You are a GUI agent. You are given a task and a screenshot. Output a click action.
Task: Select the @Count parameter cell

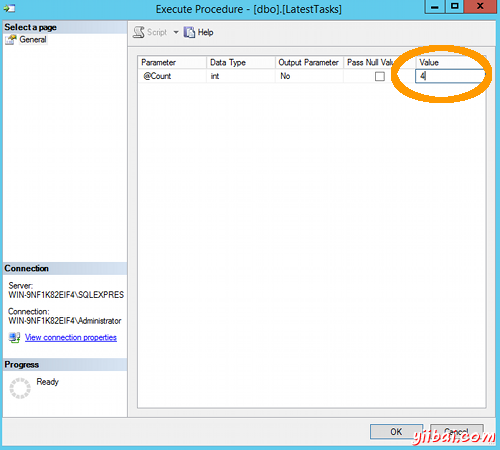[172, 76]
